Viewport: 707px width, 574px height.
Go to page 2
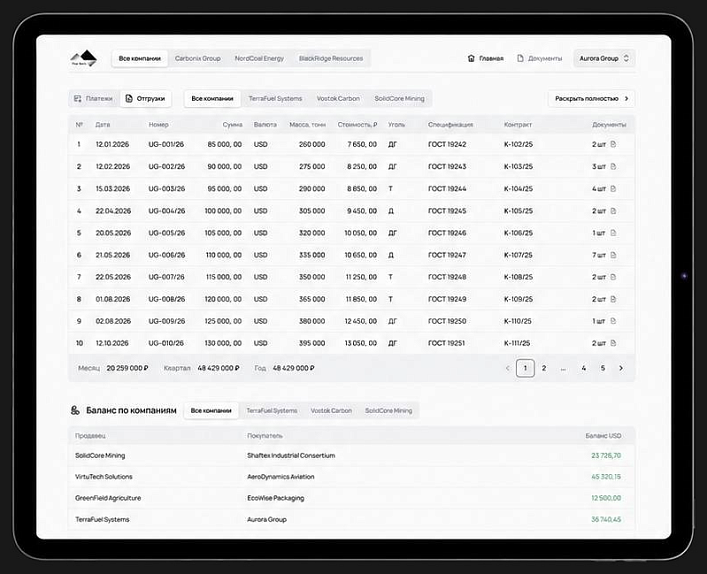point(544,368)
